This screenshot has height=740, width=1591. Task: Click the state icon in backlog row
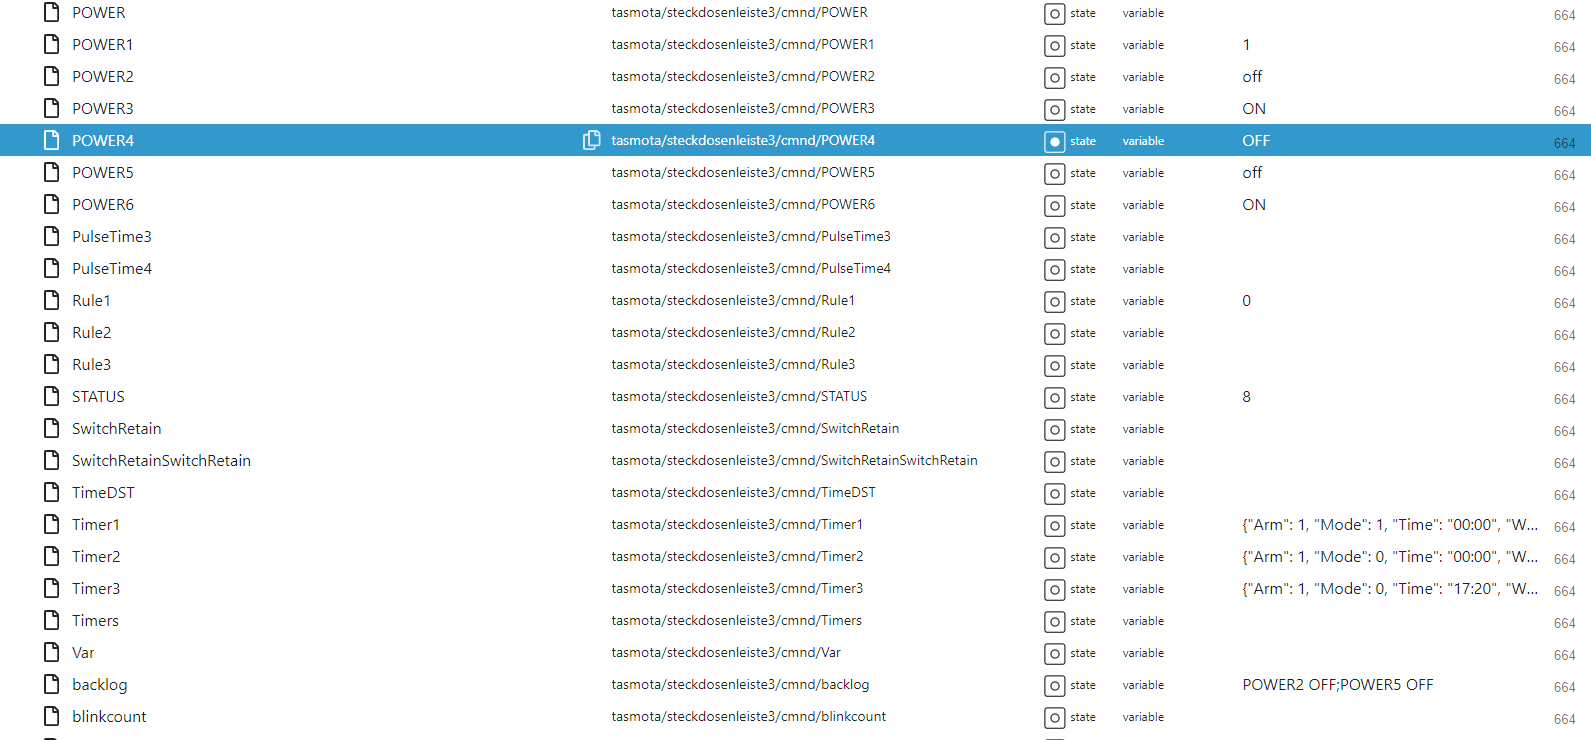(x=1054, y=685)
